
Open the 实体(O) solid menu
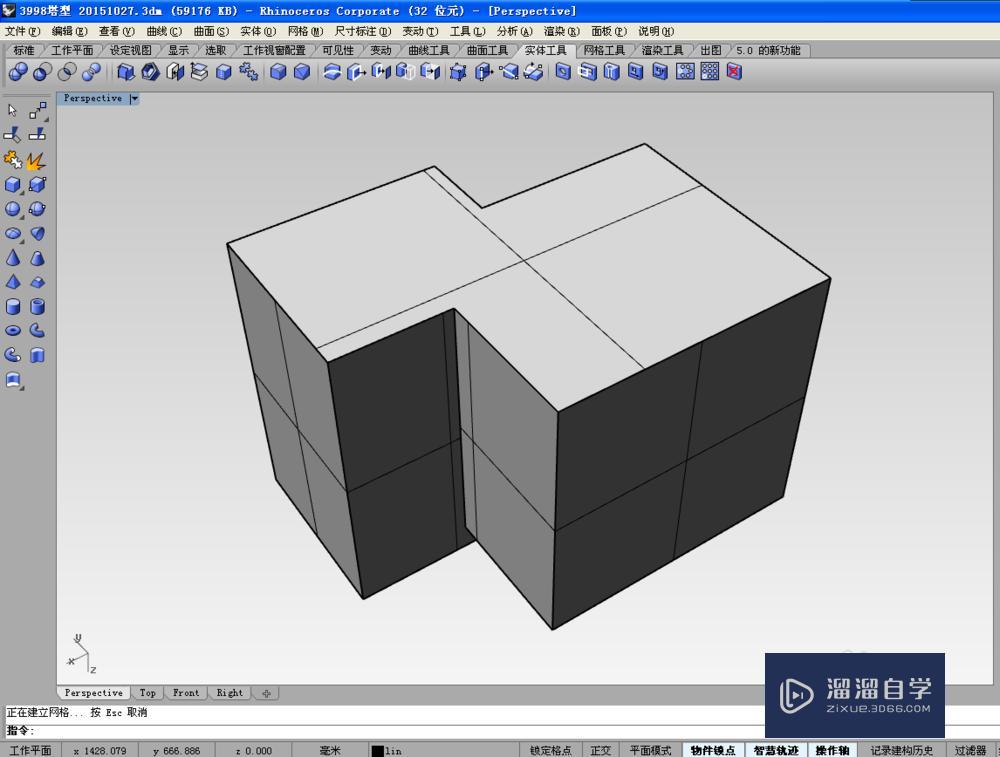[258, 31]
